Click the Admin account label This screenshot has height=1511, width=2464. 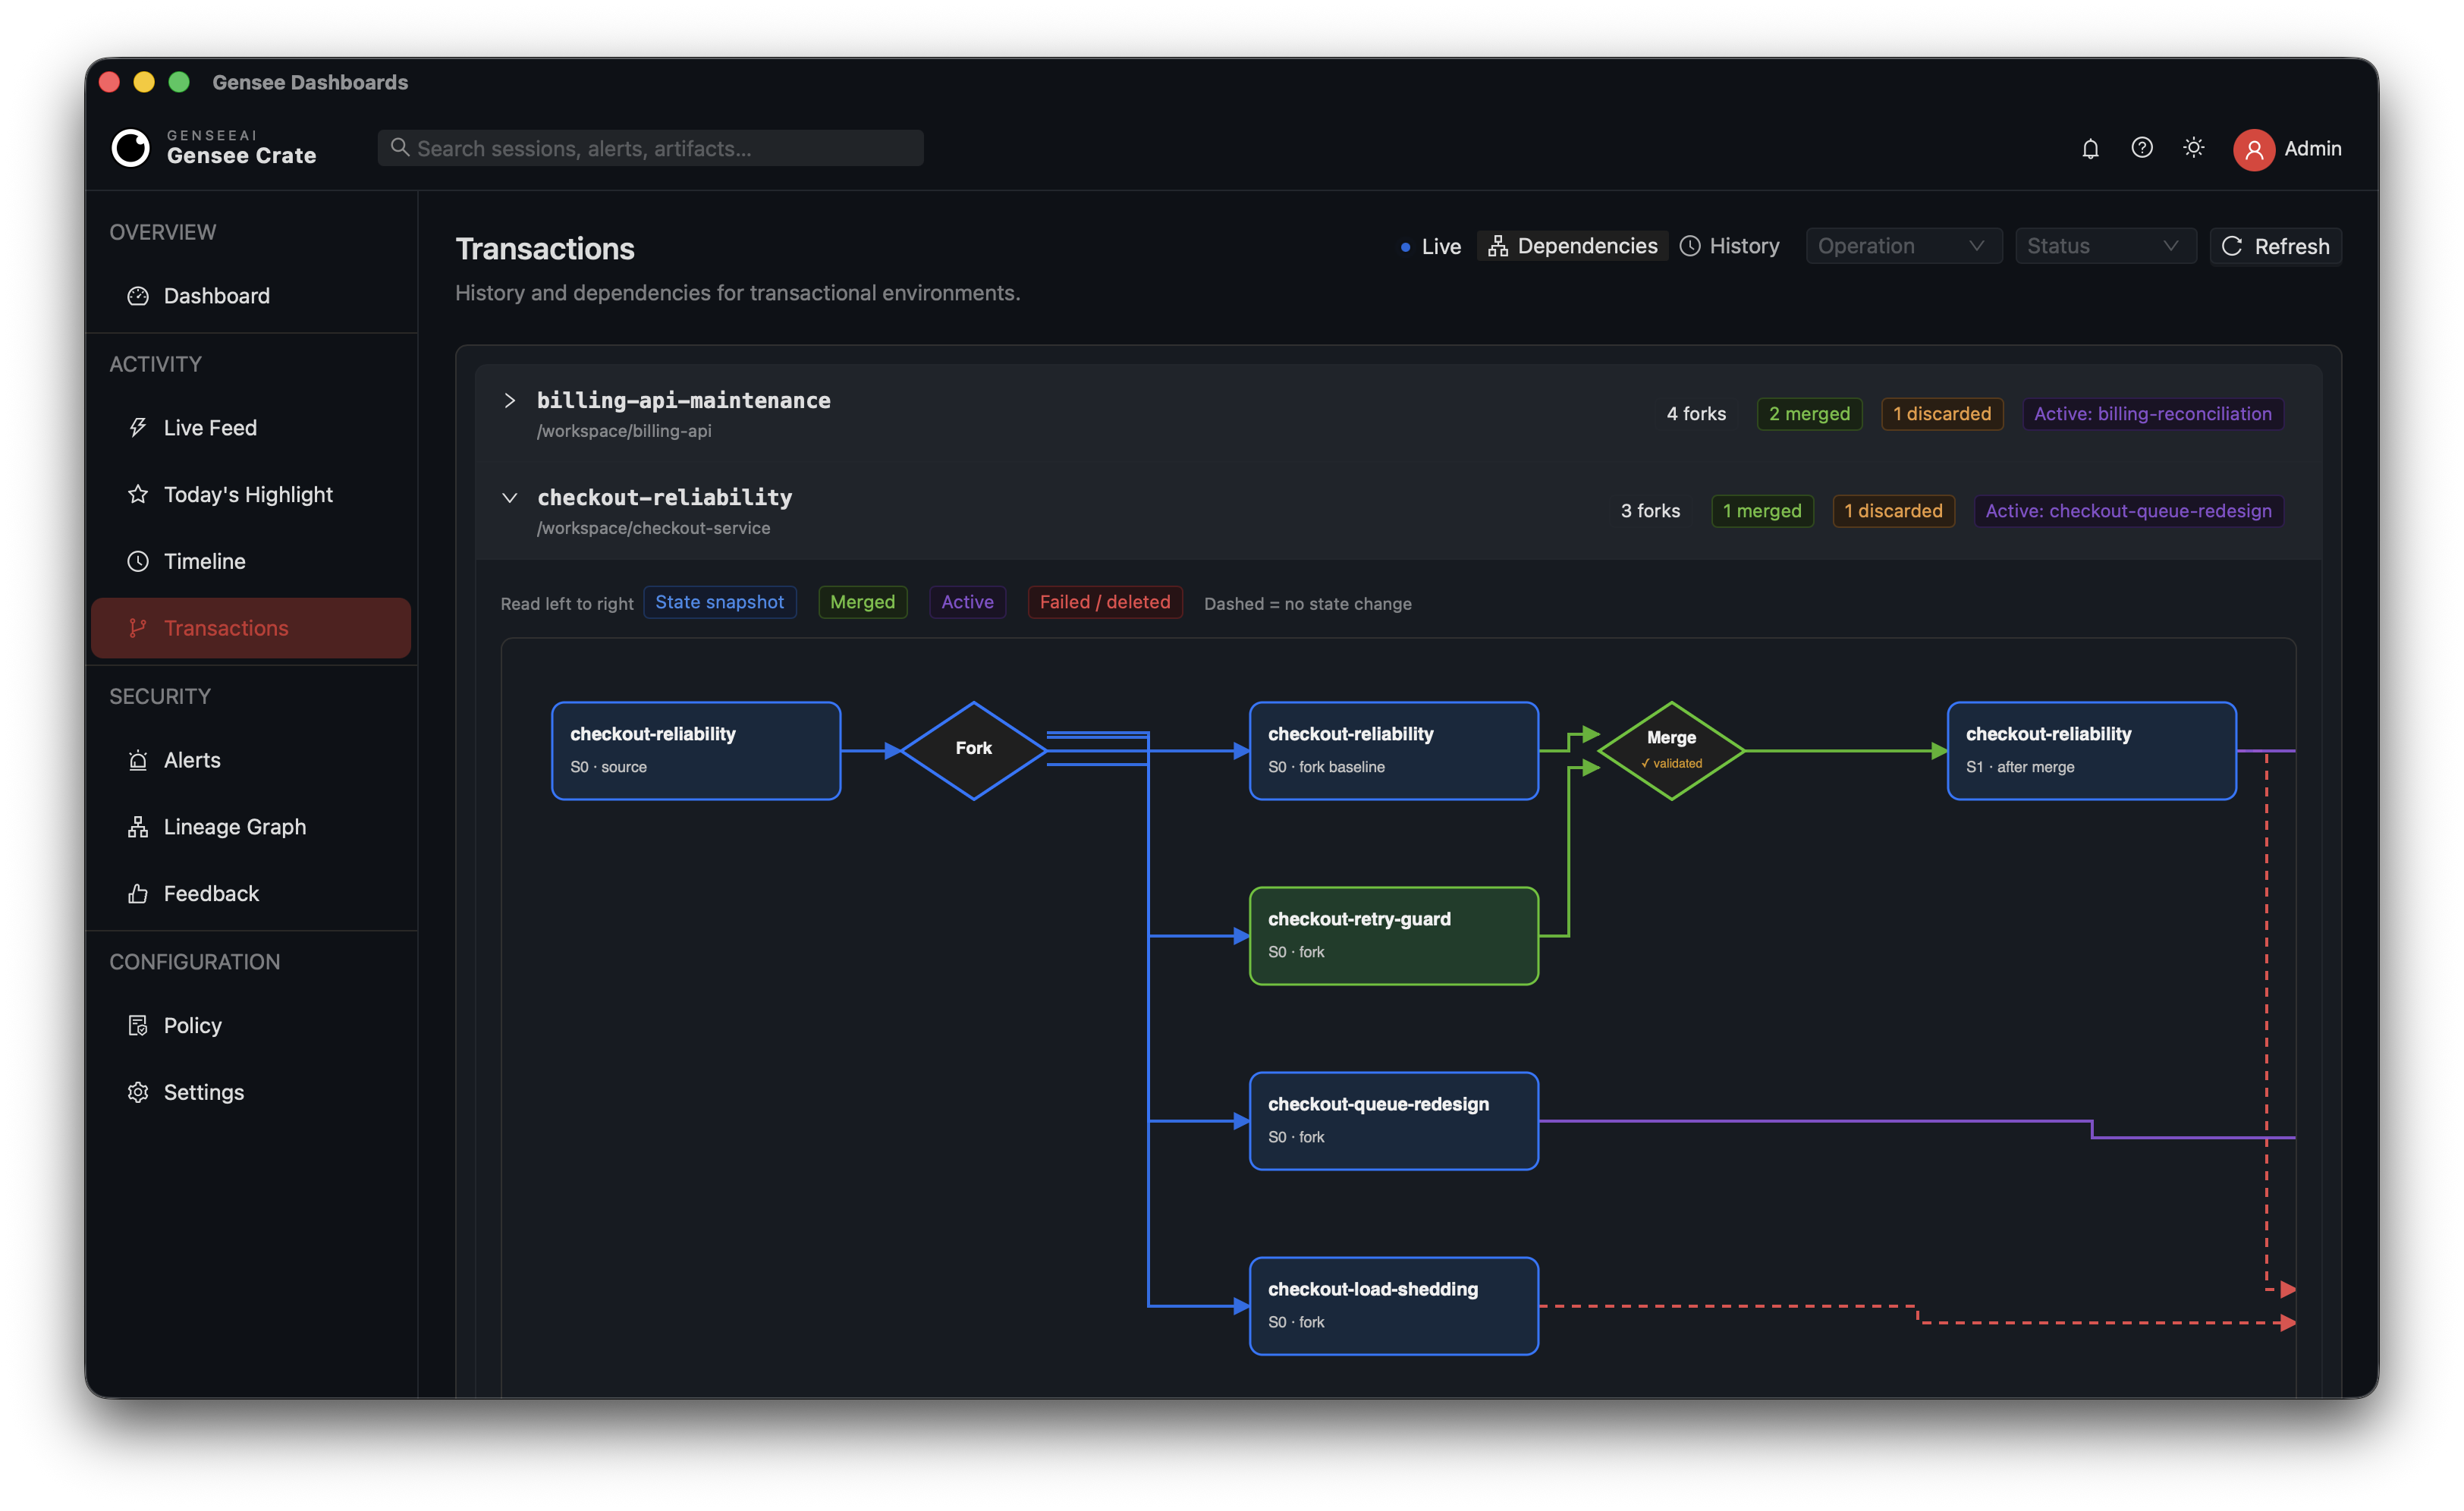[x=2312, y=149]
